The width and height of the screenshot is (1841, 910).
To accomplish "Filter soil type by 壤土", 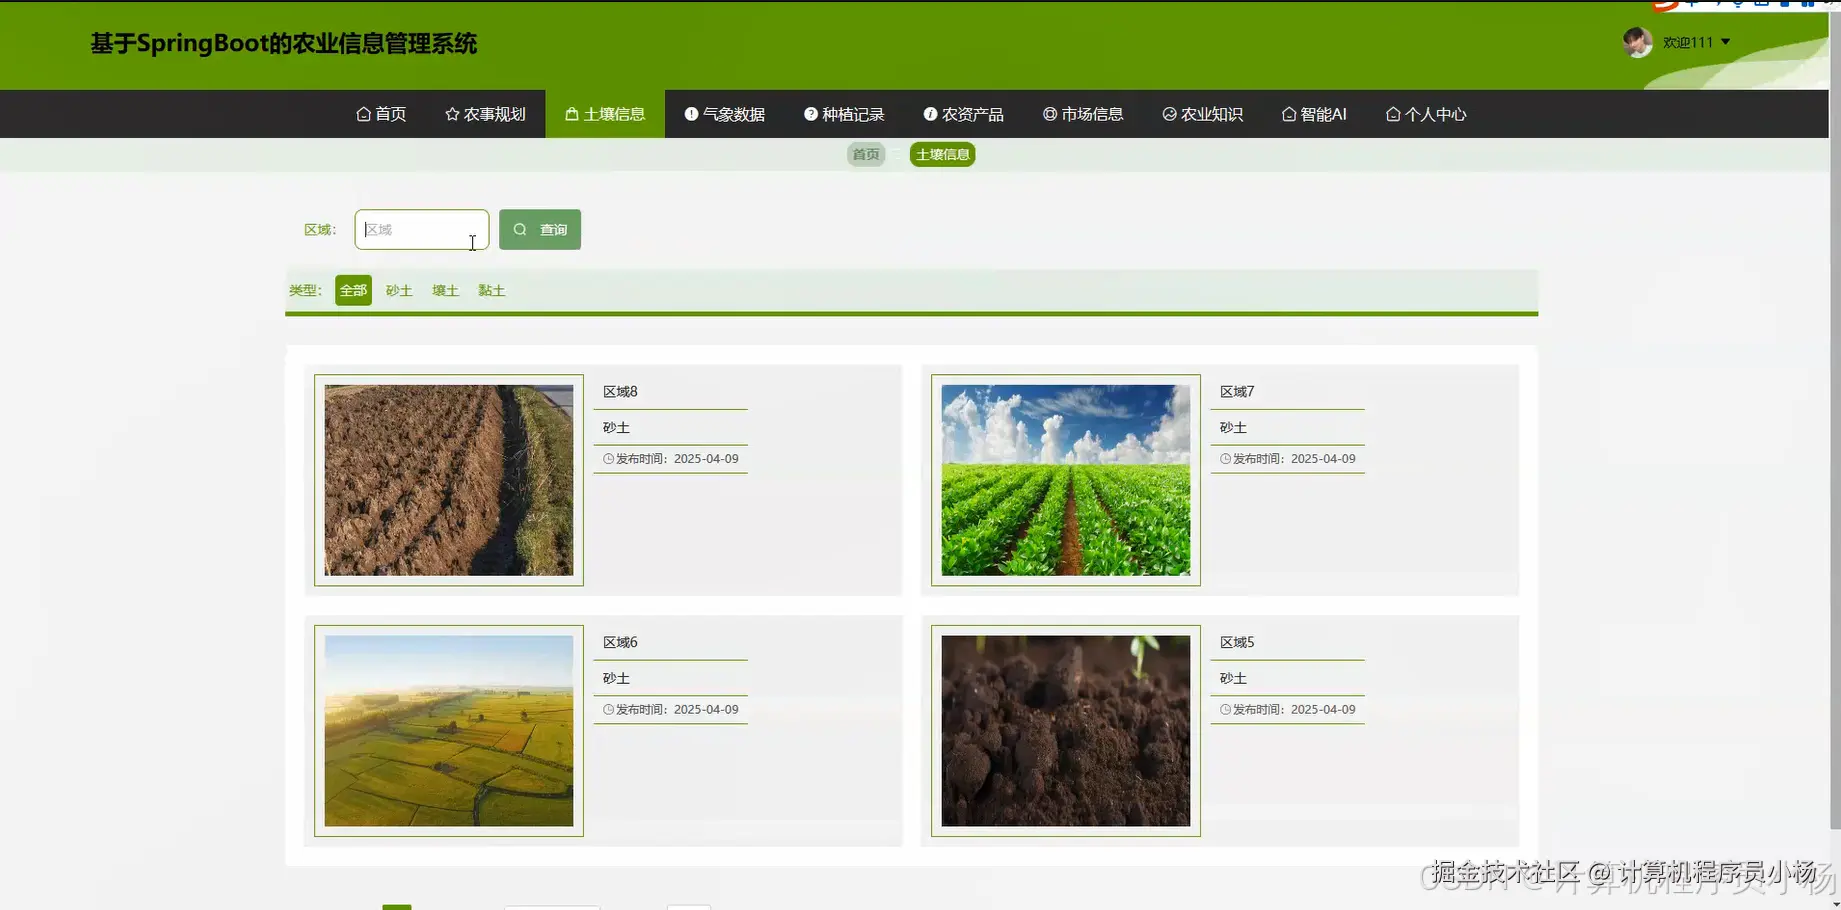I will [445, 290].
